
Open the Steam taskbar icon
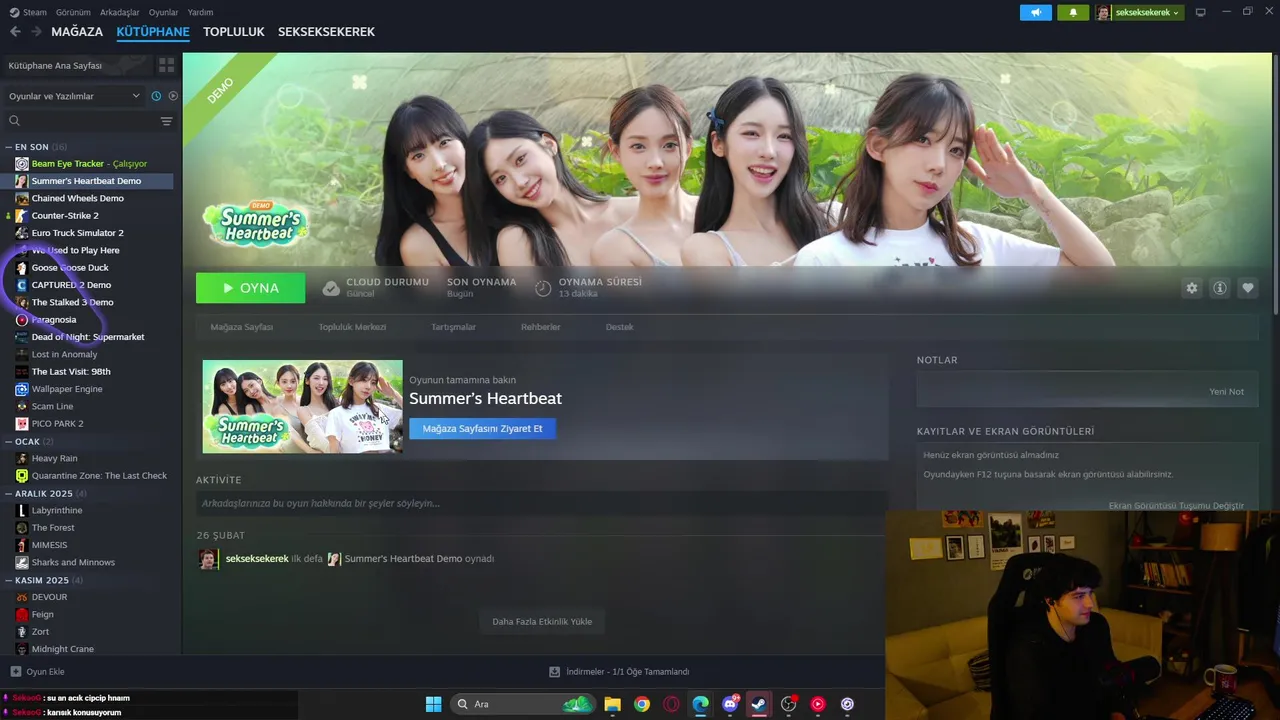[759, 704]
